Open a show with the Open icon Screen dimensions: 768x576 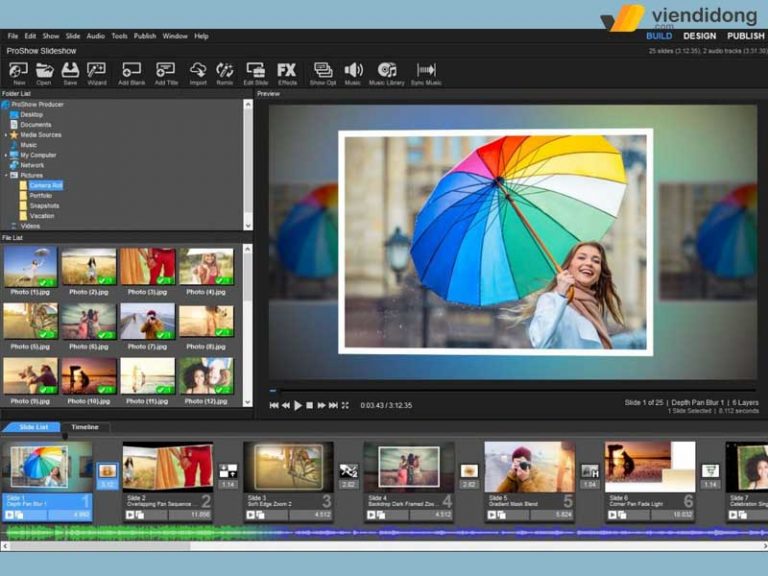(44, 74)
